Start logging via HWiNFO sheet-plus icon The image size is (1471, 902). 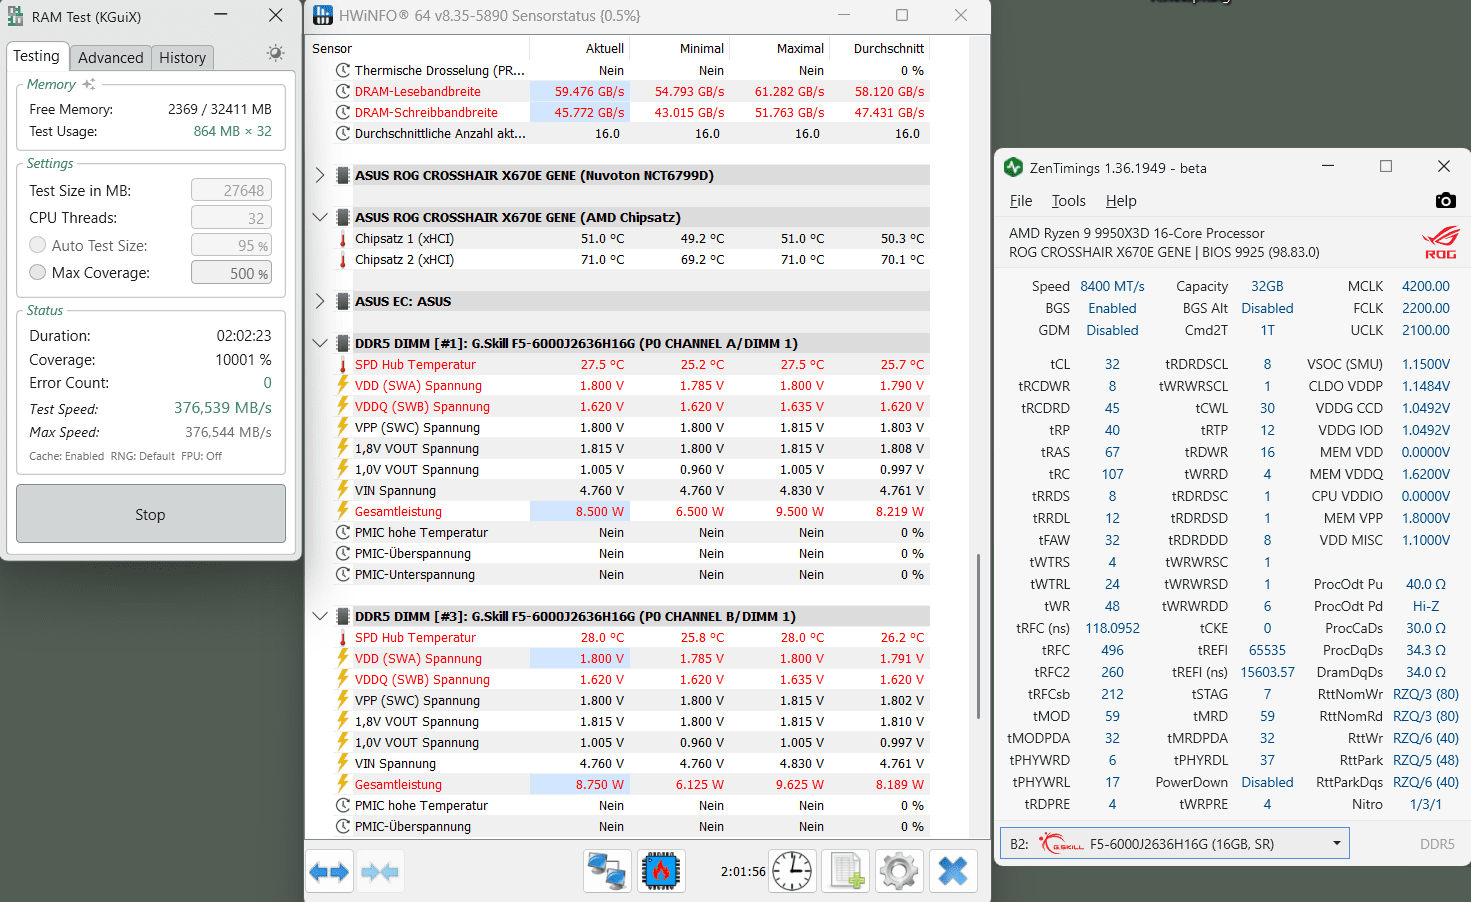click(x=846, y=871)
